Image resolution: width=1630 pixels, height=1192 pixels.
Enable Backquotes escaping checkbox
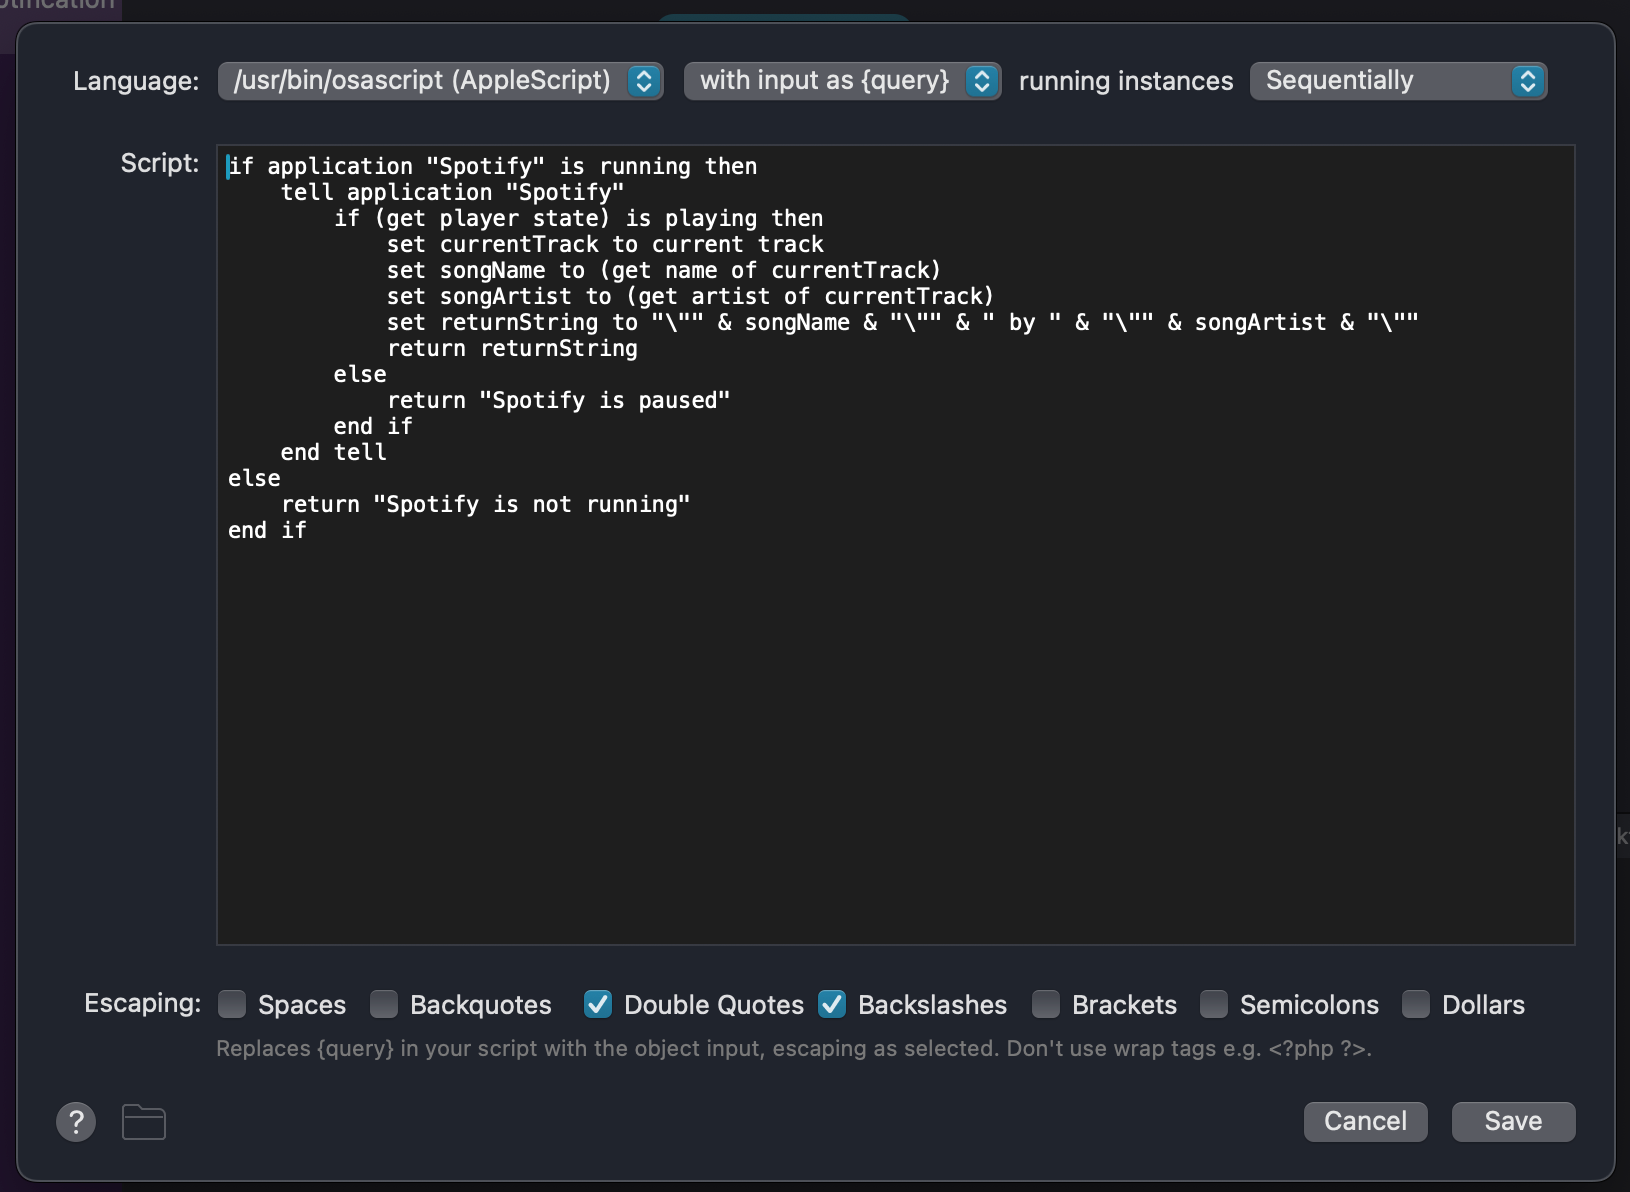pos(384,1004)
